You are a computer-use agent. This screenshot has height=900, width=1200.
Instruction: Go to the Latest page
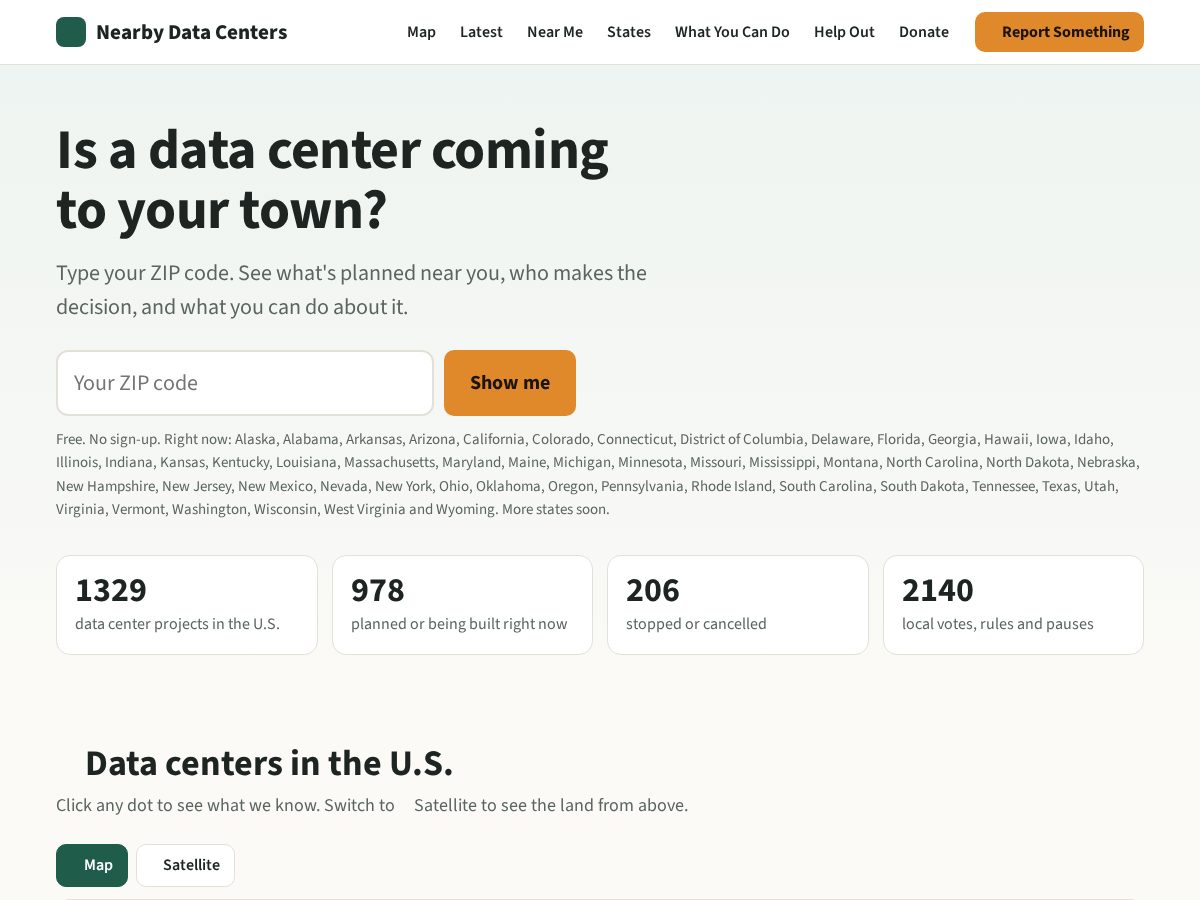coord(481,32)
